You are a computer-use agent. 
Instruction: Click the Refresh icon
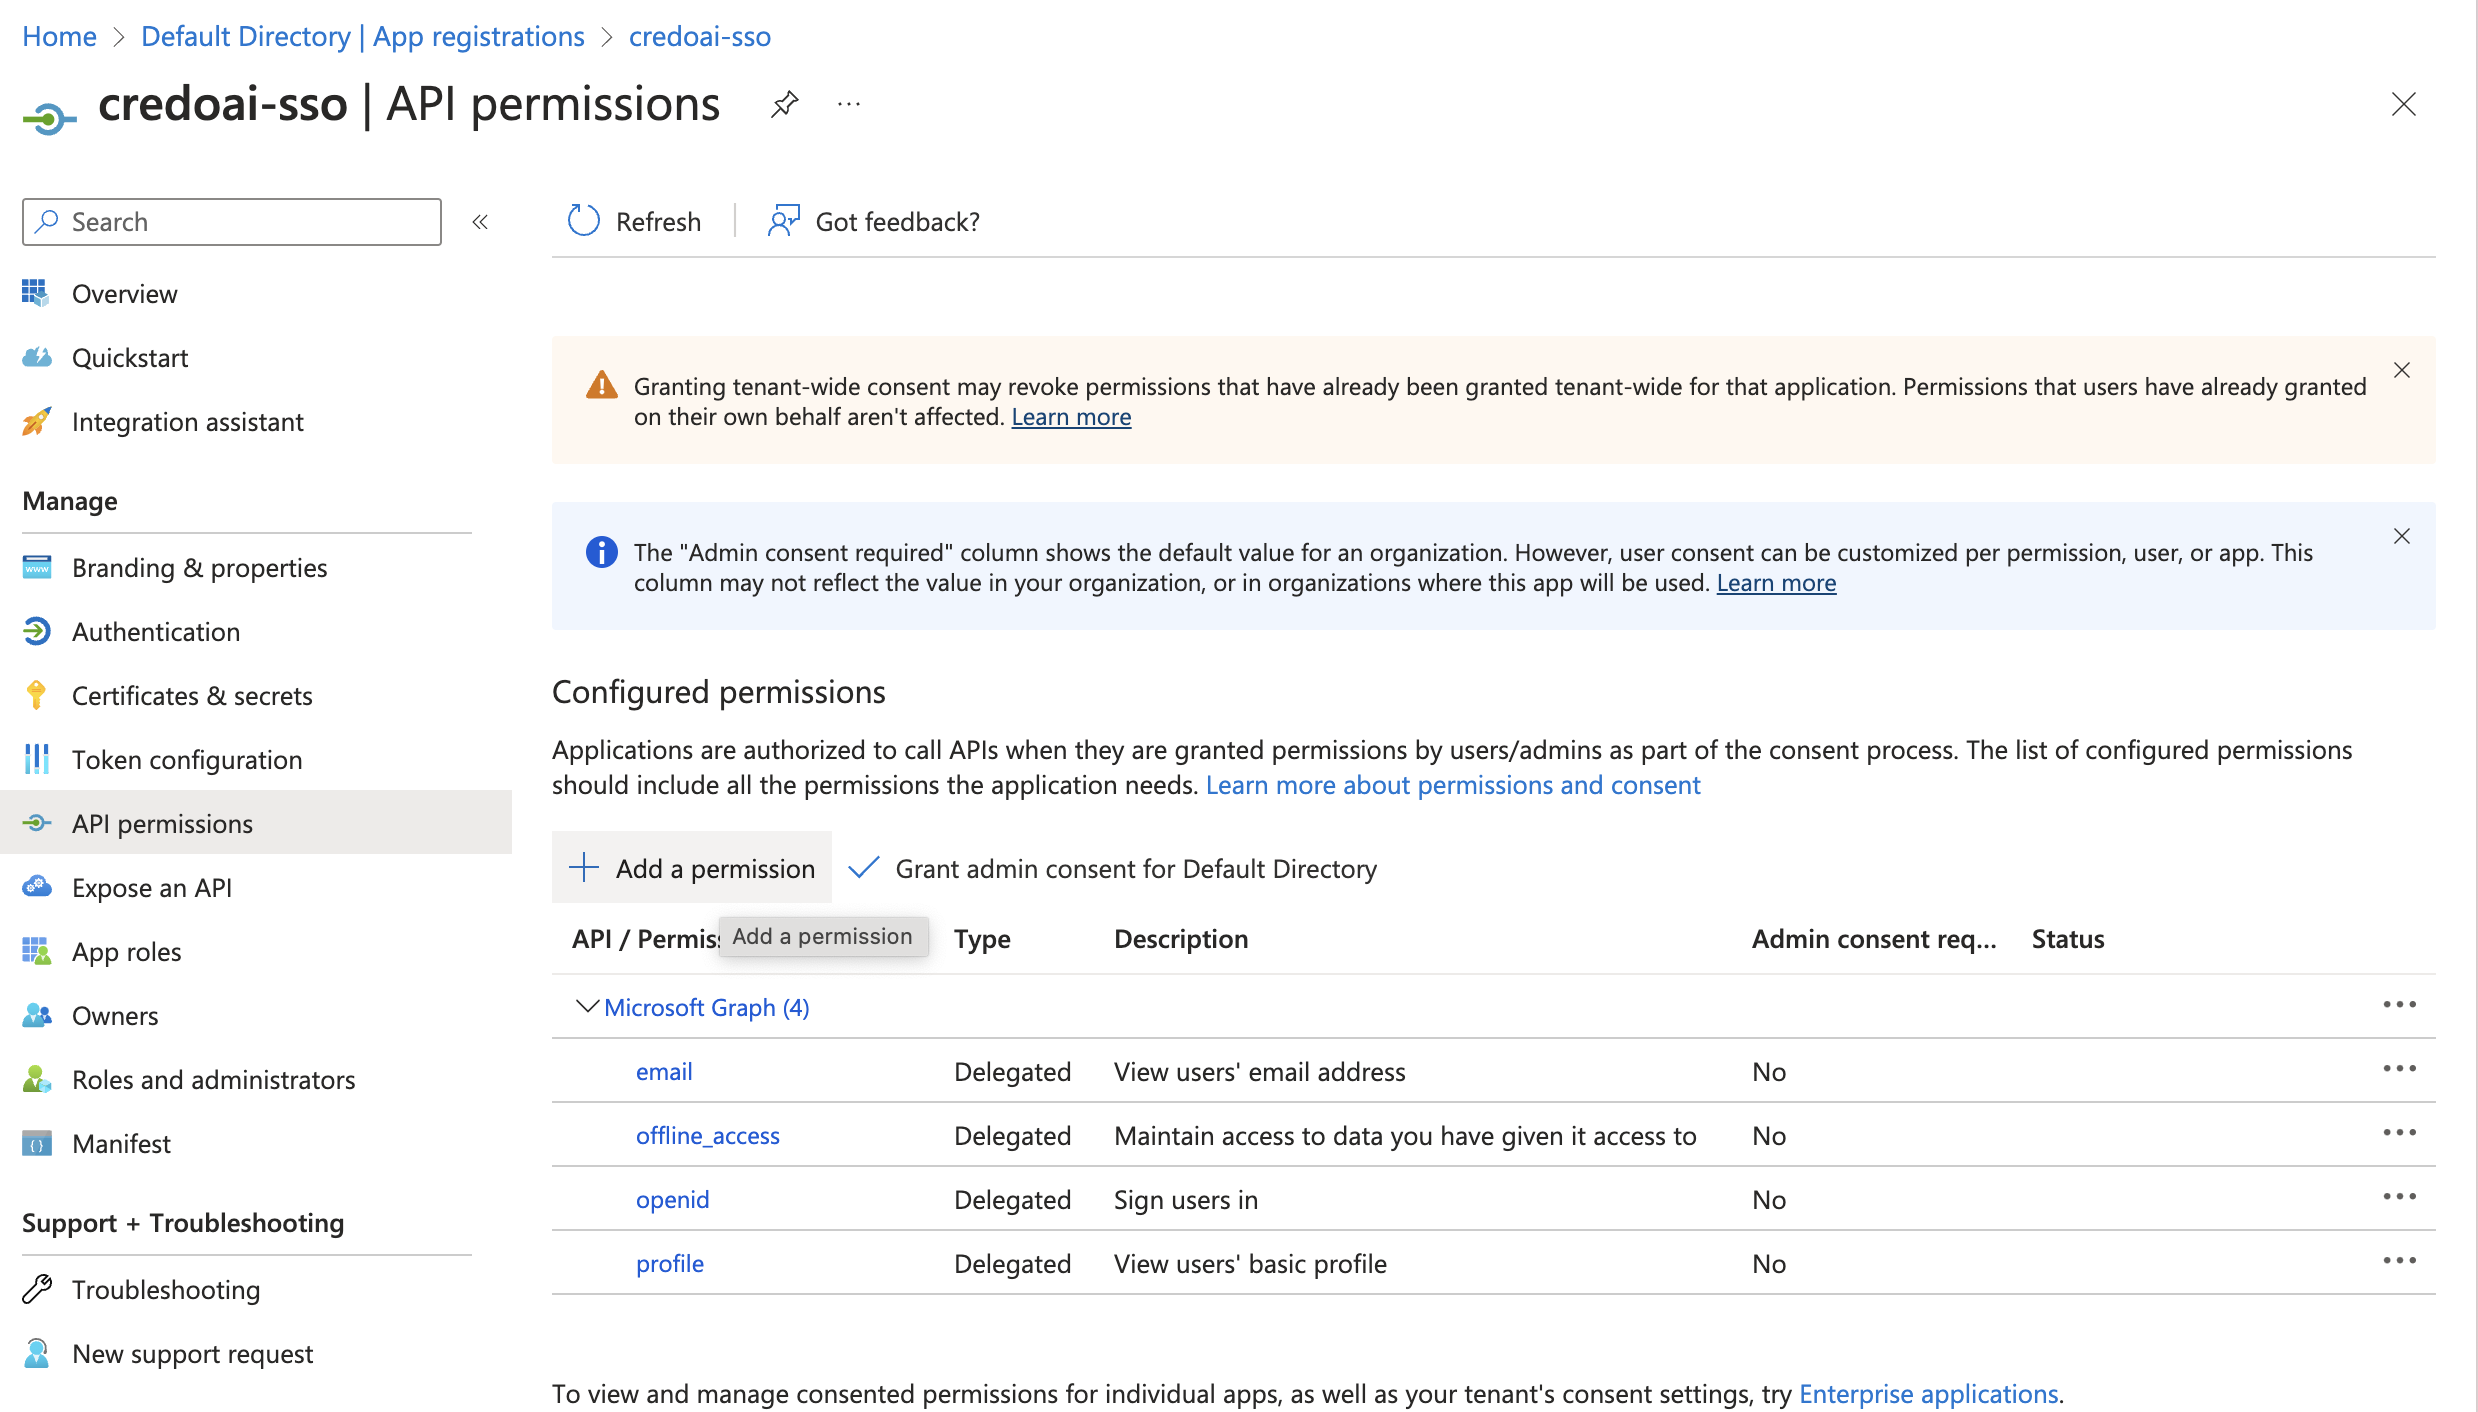pyautogui.click(x=583, y=221)
